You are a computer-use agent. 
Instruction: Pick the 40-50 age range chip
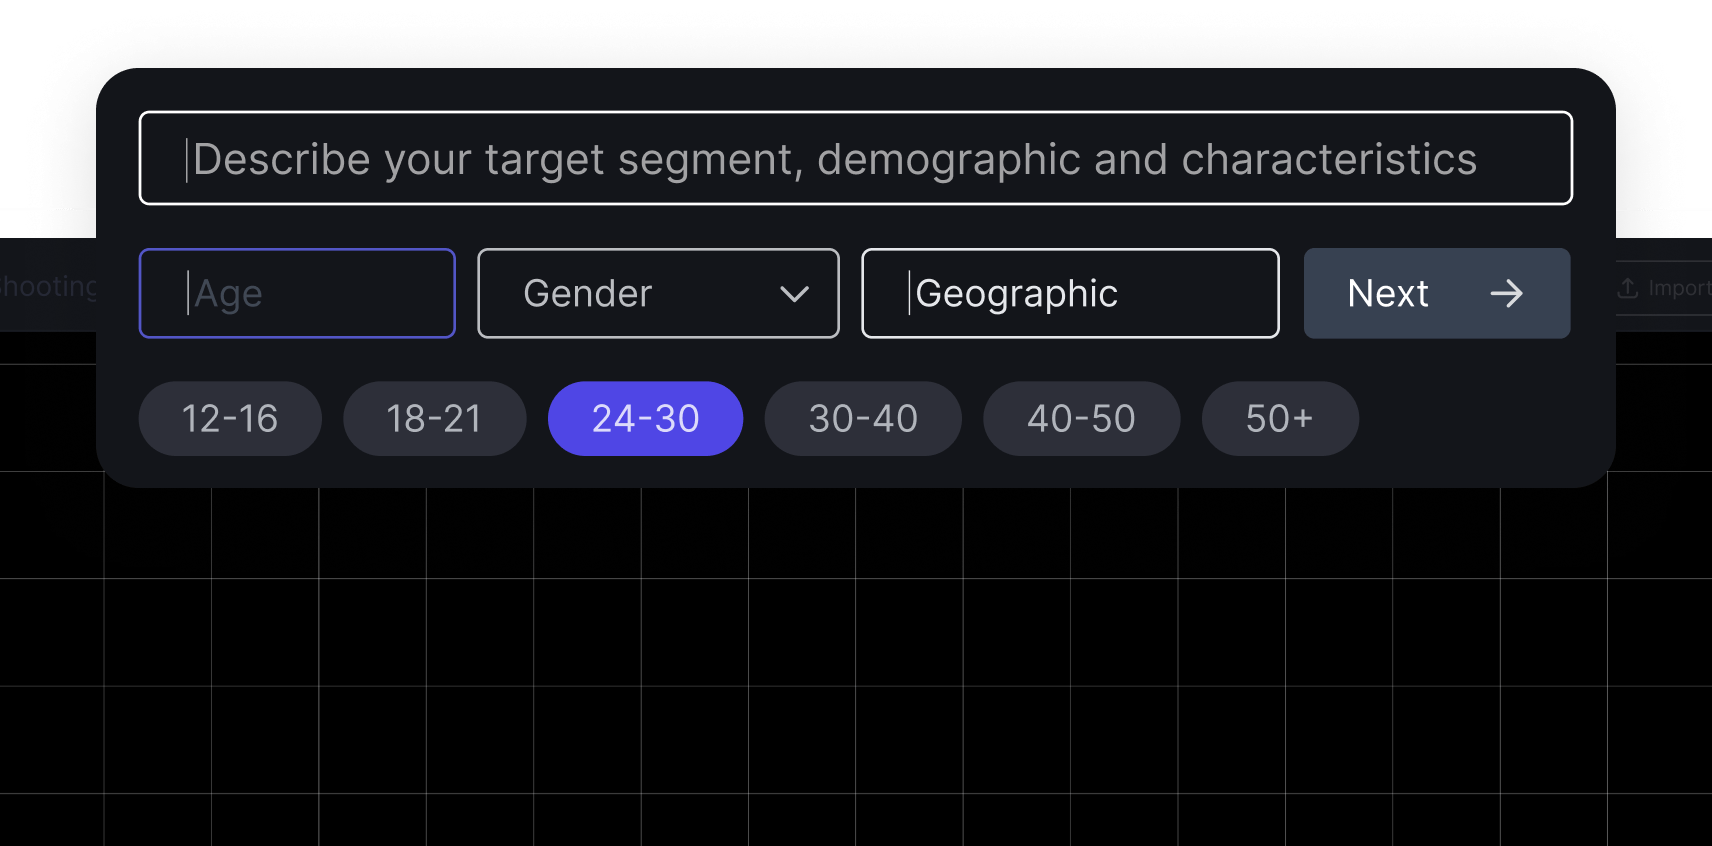(1081, 418)
